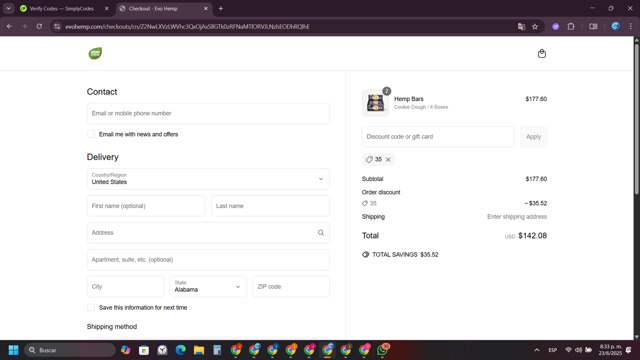Focus the Apartment, suite, etc. field
Image resolution: width=640 pixels, height=360 pixels.
208,260
